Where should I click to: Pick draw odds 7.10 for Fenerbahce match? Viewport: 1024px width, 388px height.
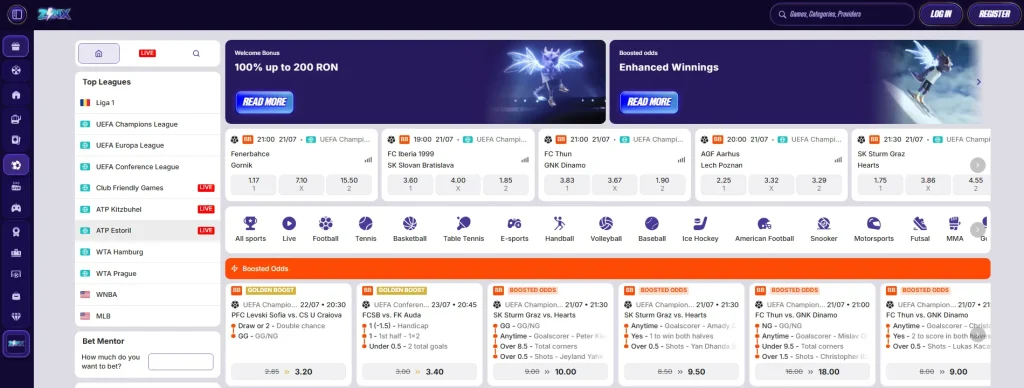(301, 184)
